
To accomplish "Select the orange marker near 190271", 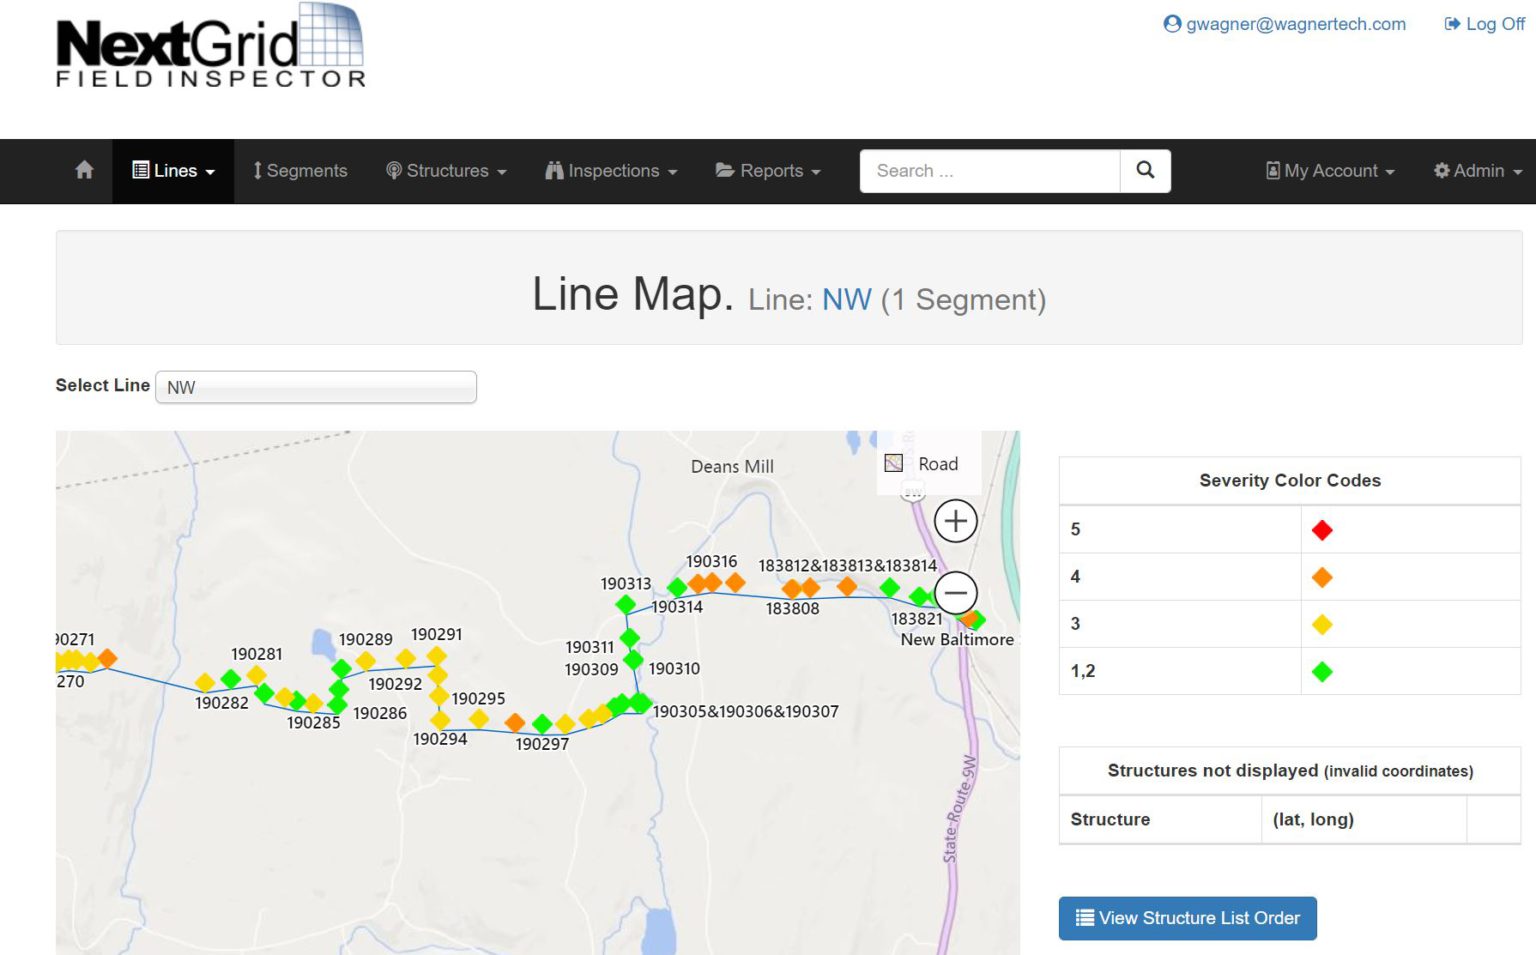I will coord(108,658).
